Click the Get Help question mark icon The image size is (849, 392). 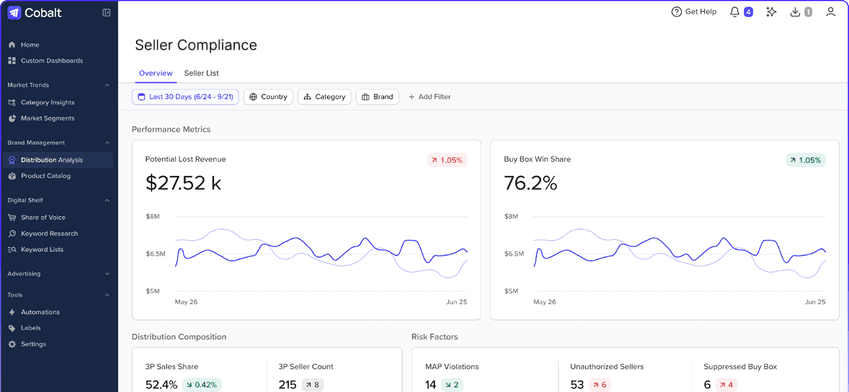pyautogui.click(x=676, y=12)
